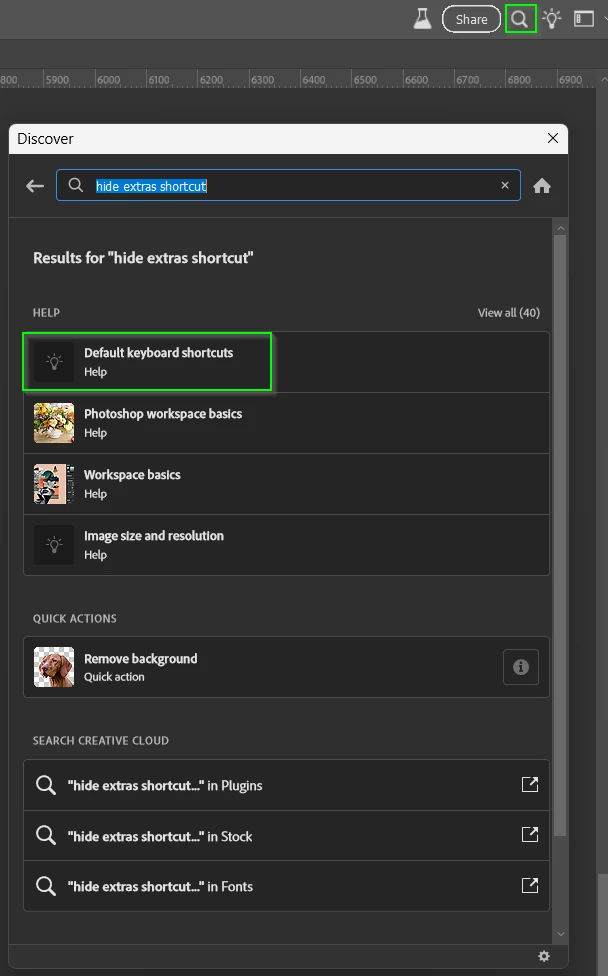Search 'hide extras shortcut' in Fonts
The width and height of the screenshot is (608, 976).
click(286, 886)
